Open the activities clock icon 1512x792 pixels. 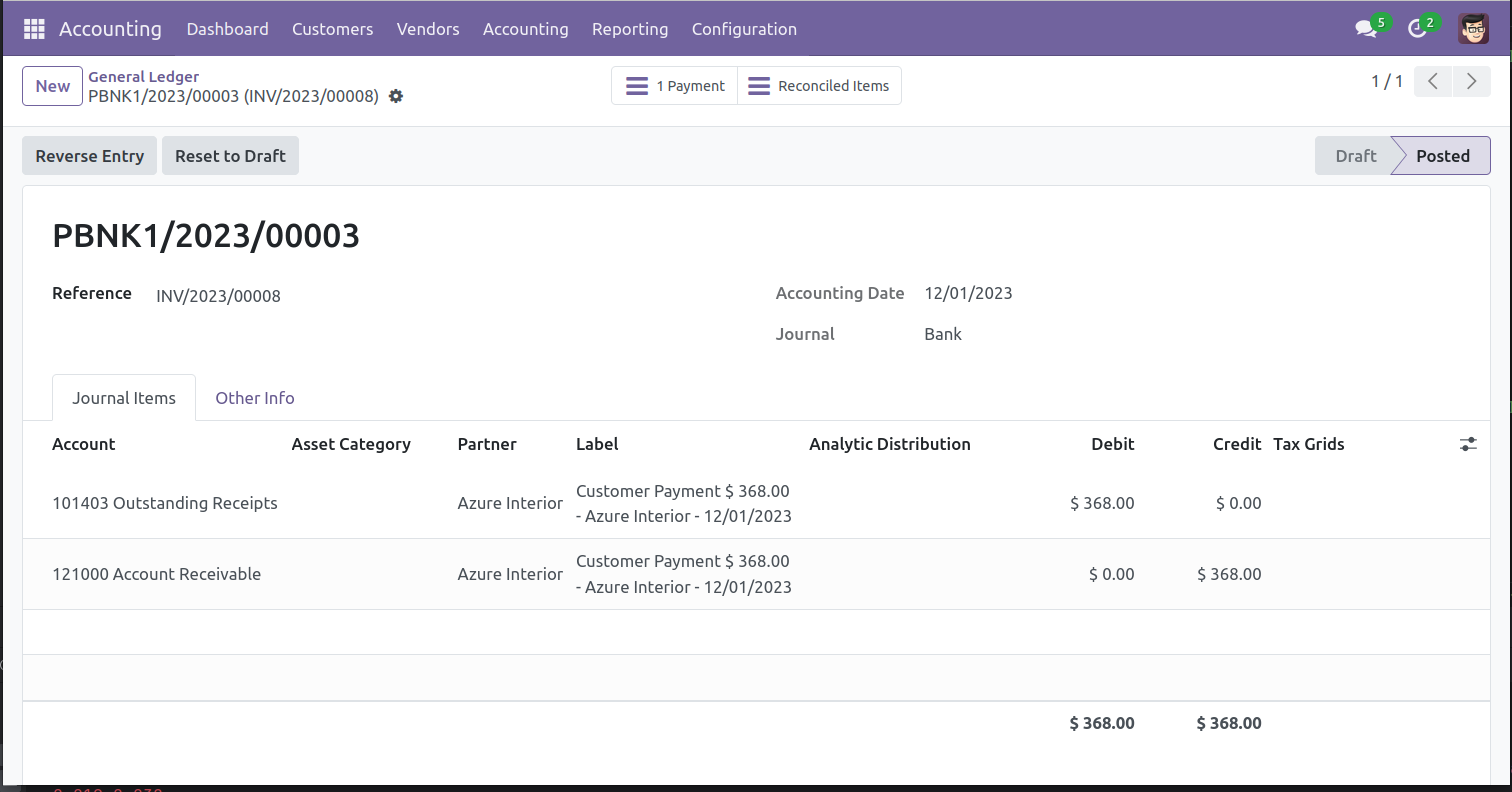click(1417, 29)
